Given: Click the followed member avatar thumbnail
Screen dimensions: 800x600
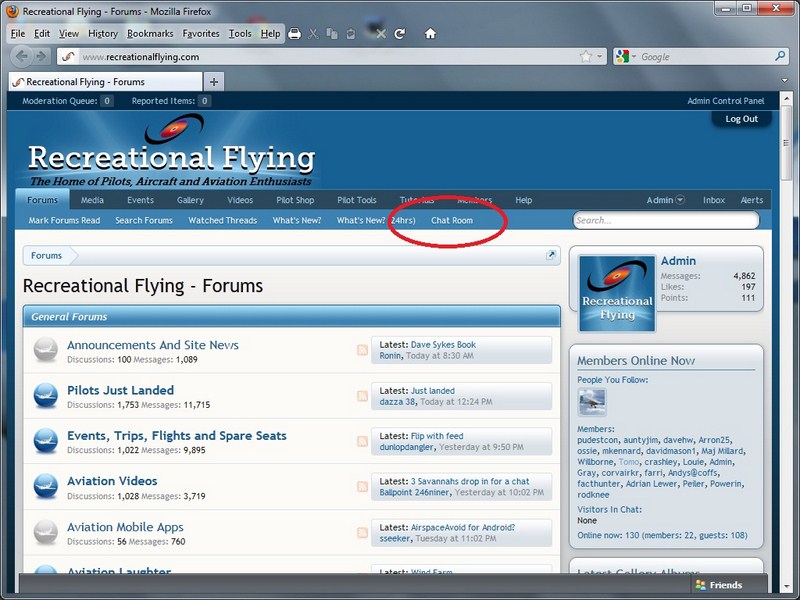Looking at the screenshot, I should click(592, 402).
